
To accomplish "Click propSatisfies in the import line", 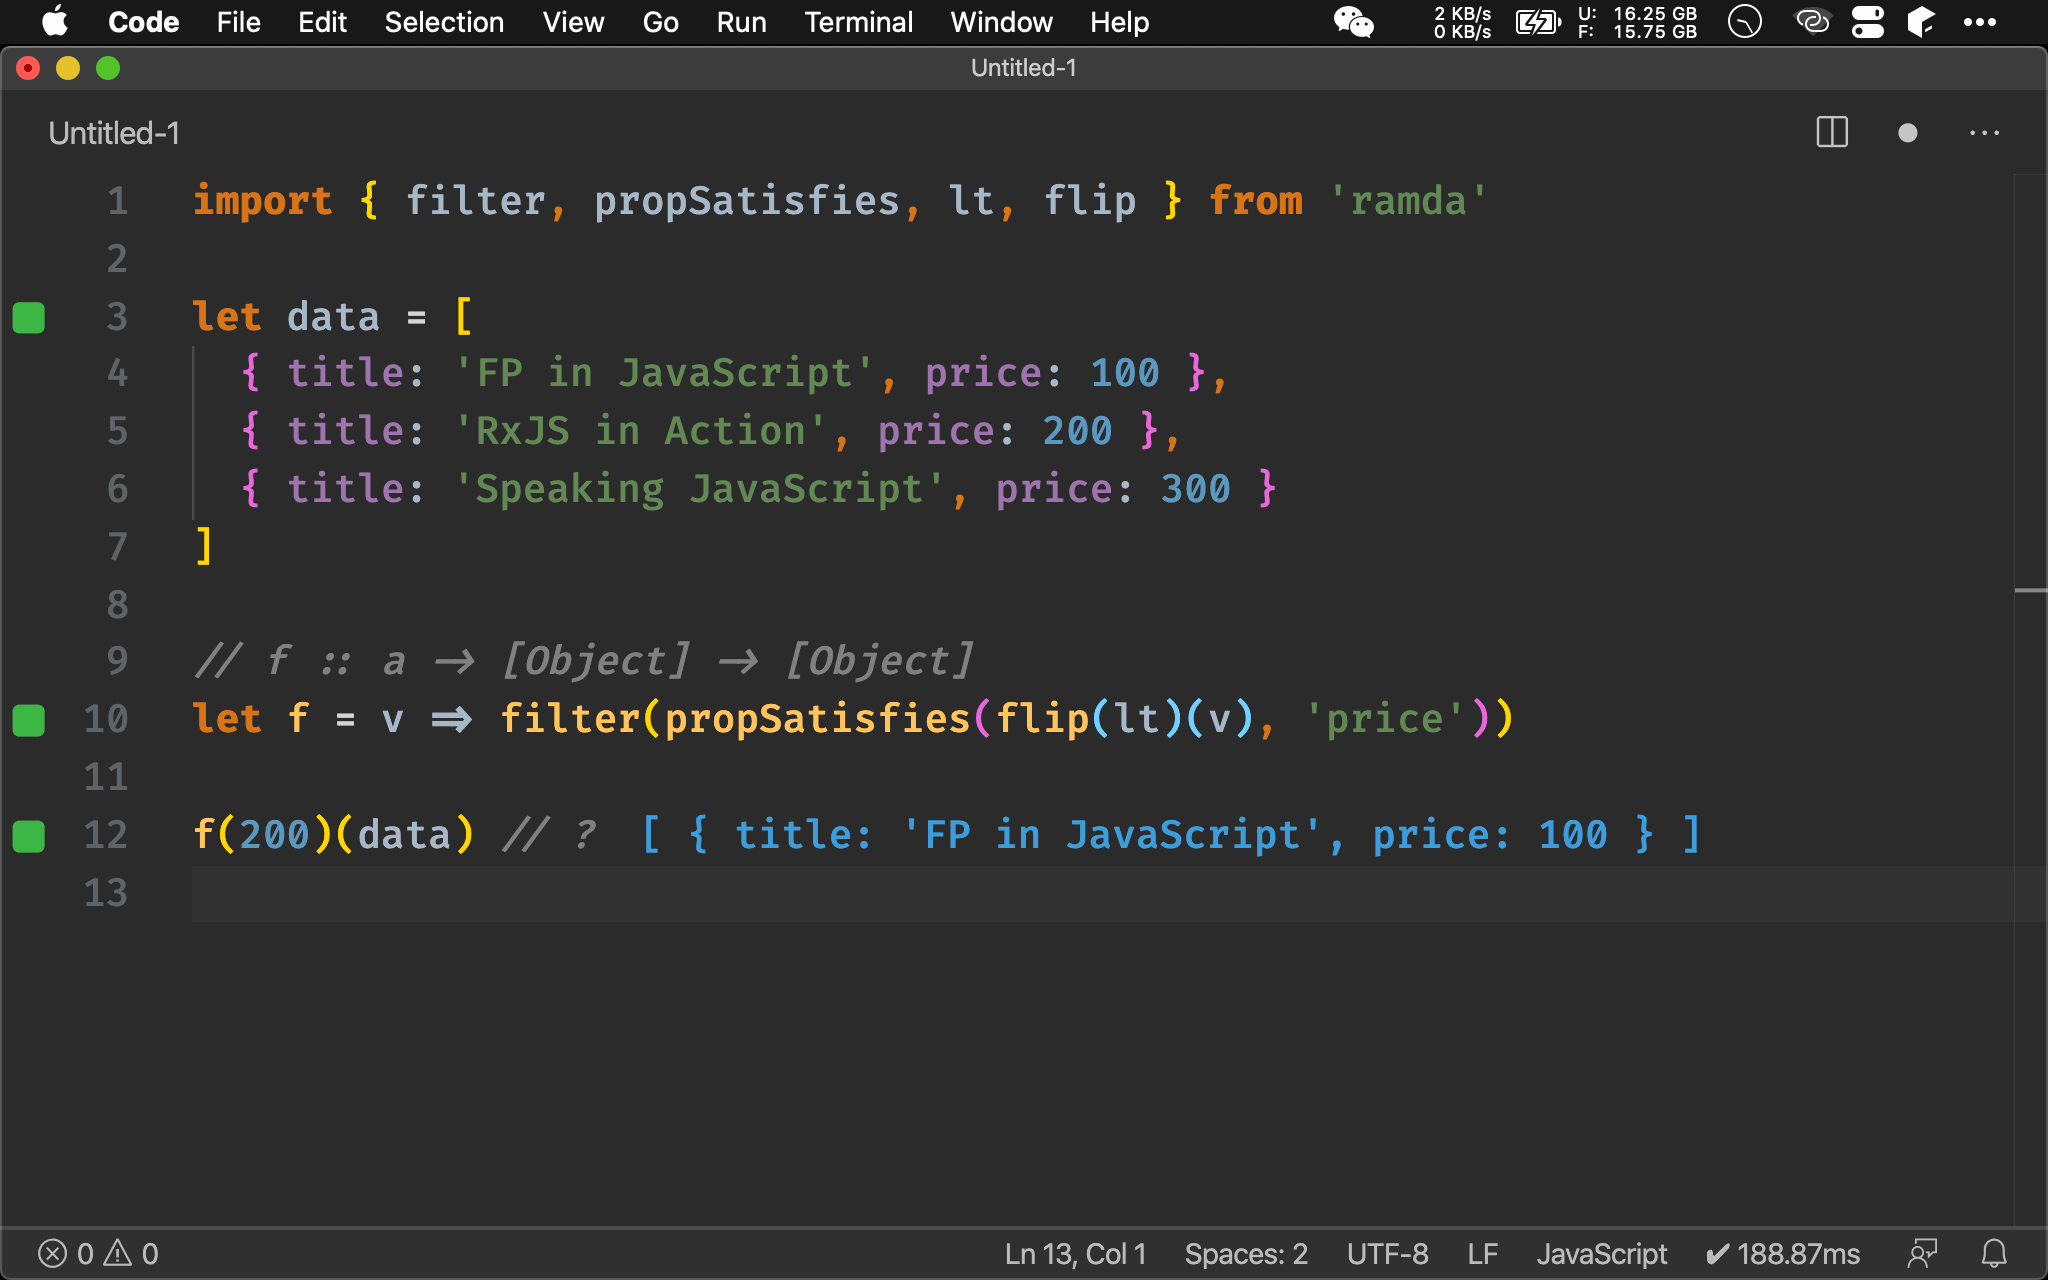I will tap(747, 201).
